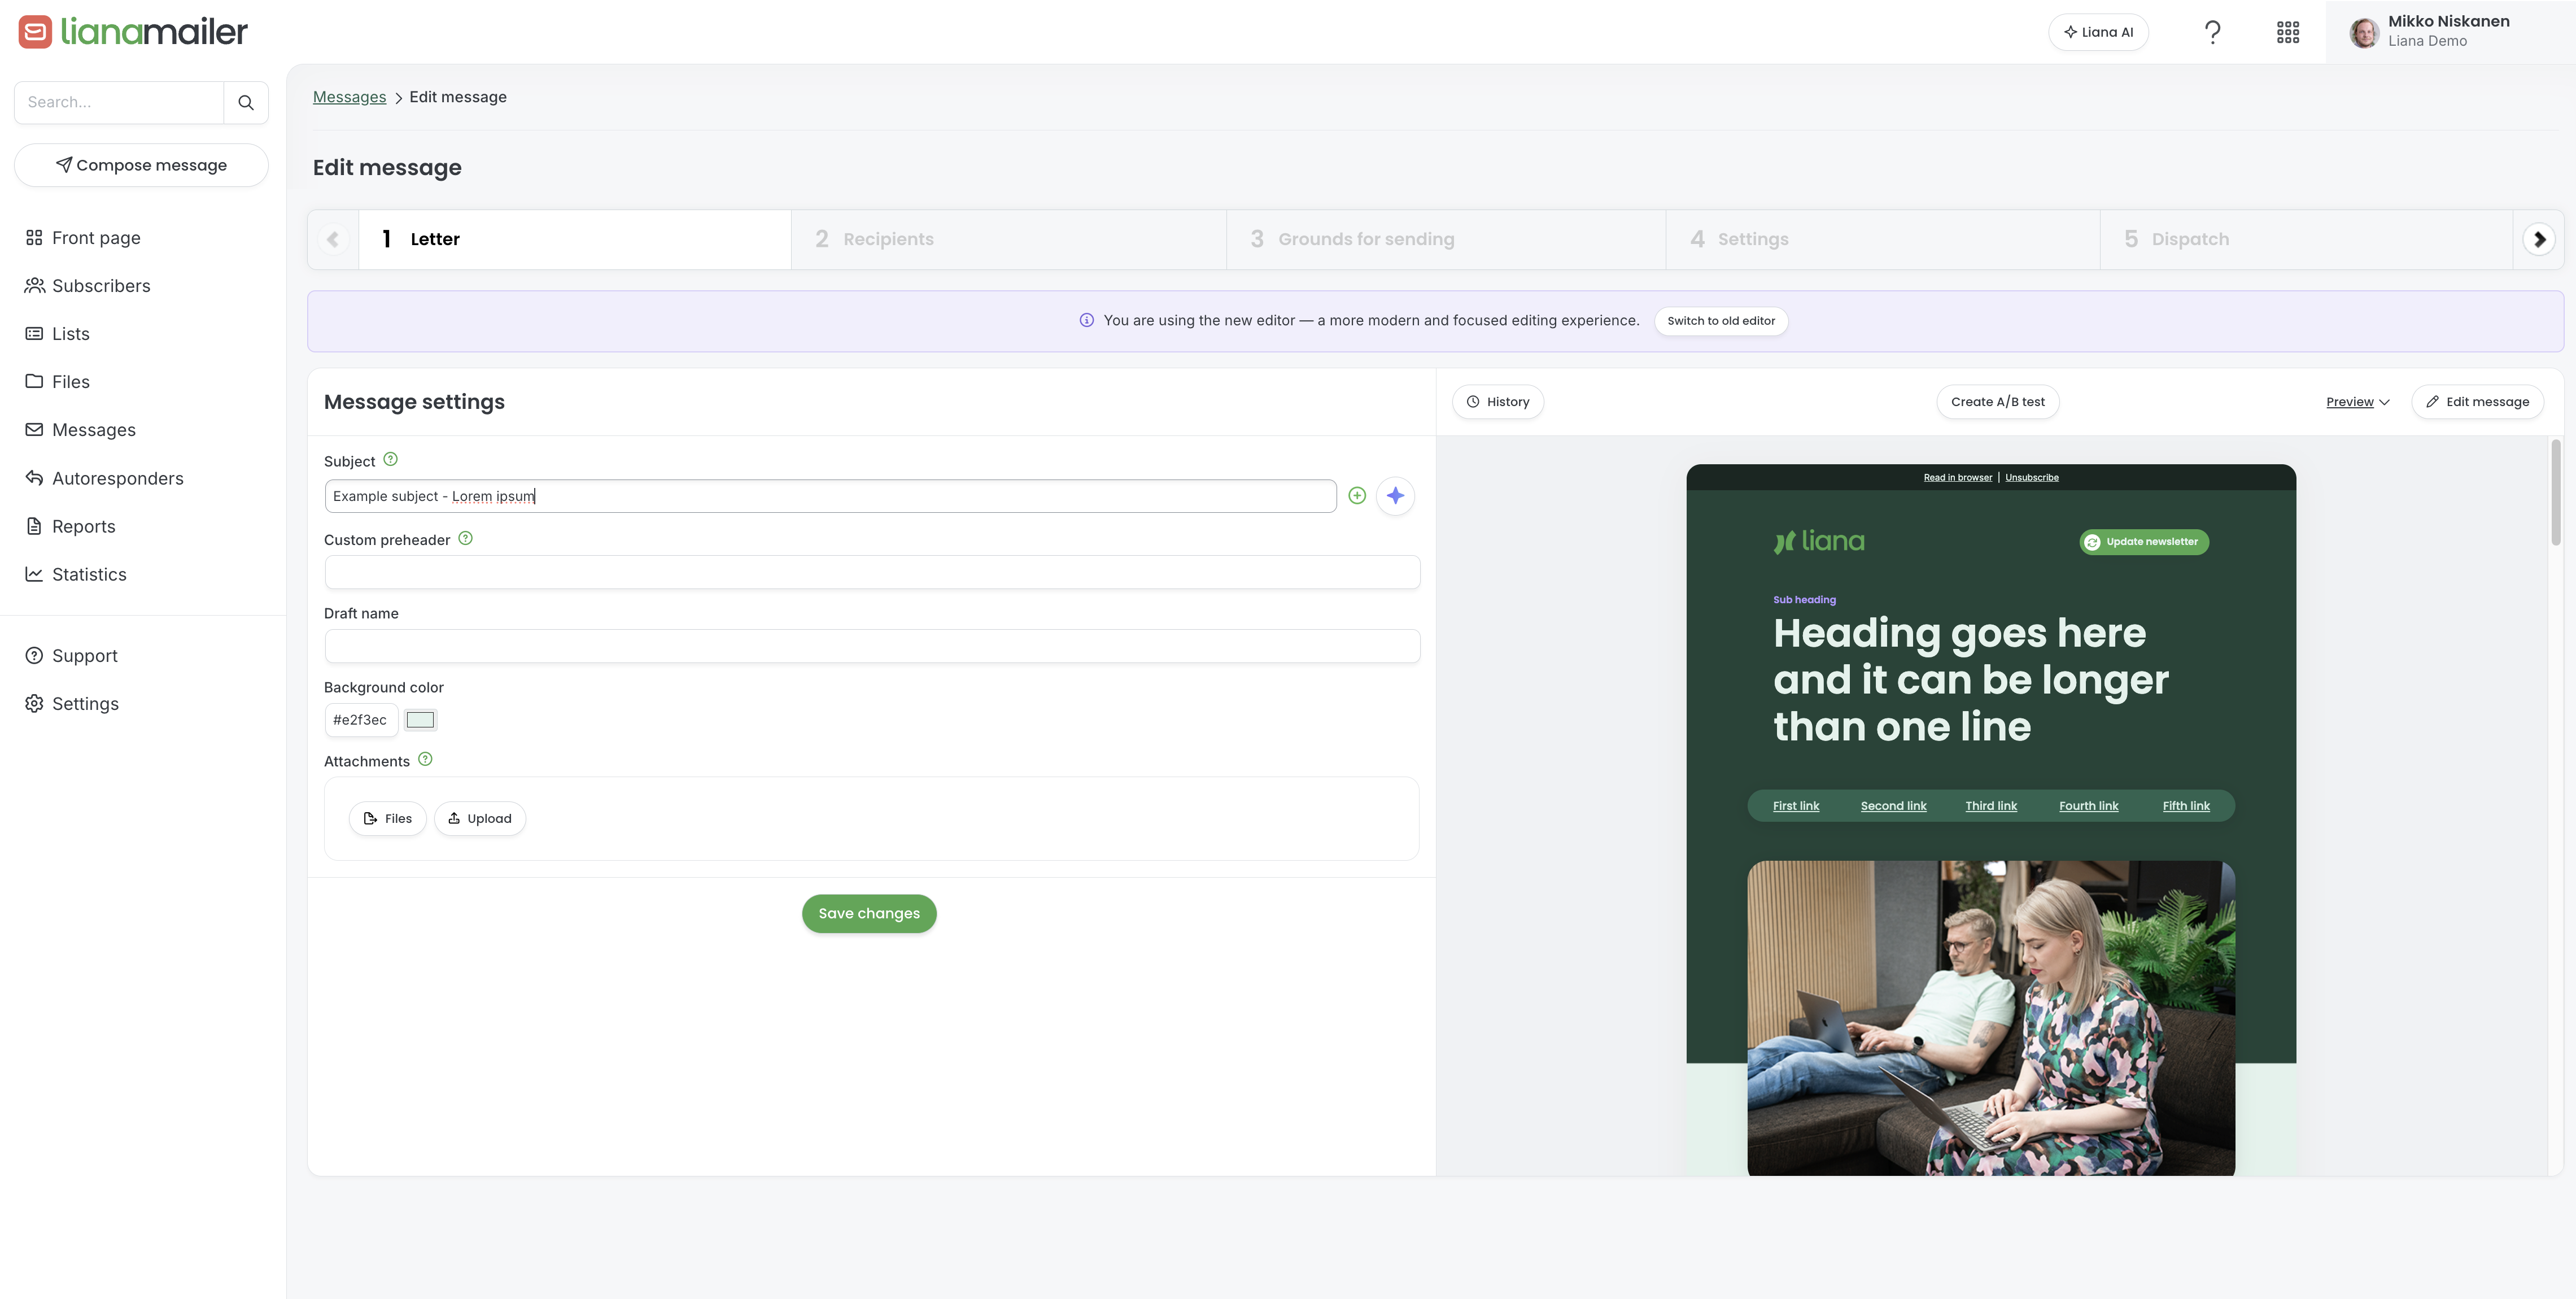This screenshot has height=1299, width=2576.
Task: Click Second link in preview
Action: point(1893,805)
